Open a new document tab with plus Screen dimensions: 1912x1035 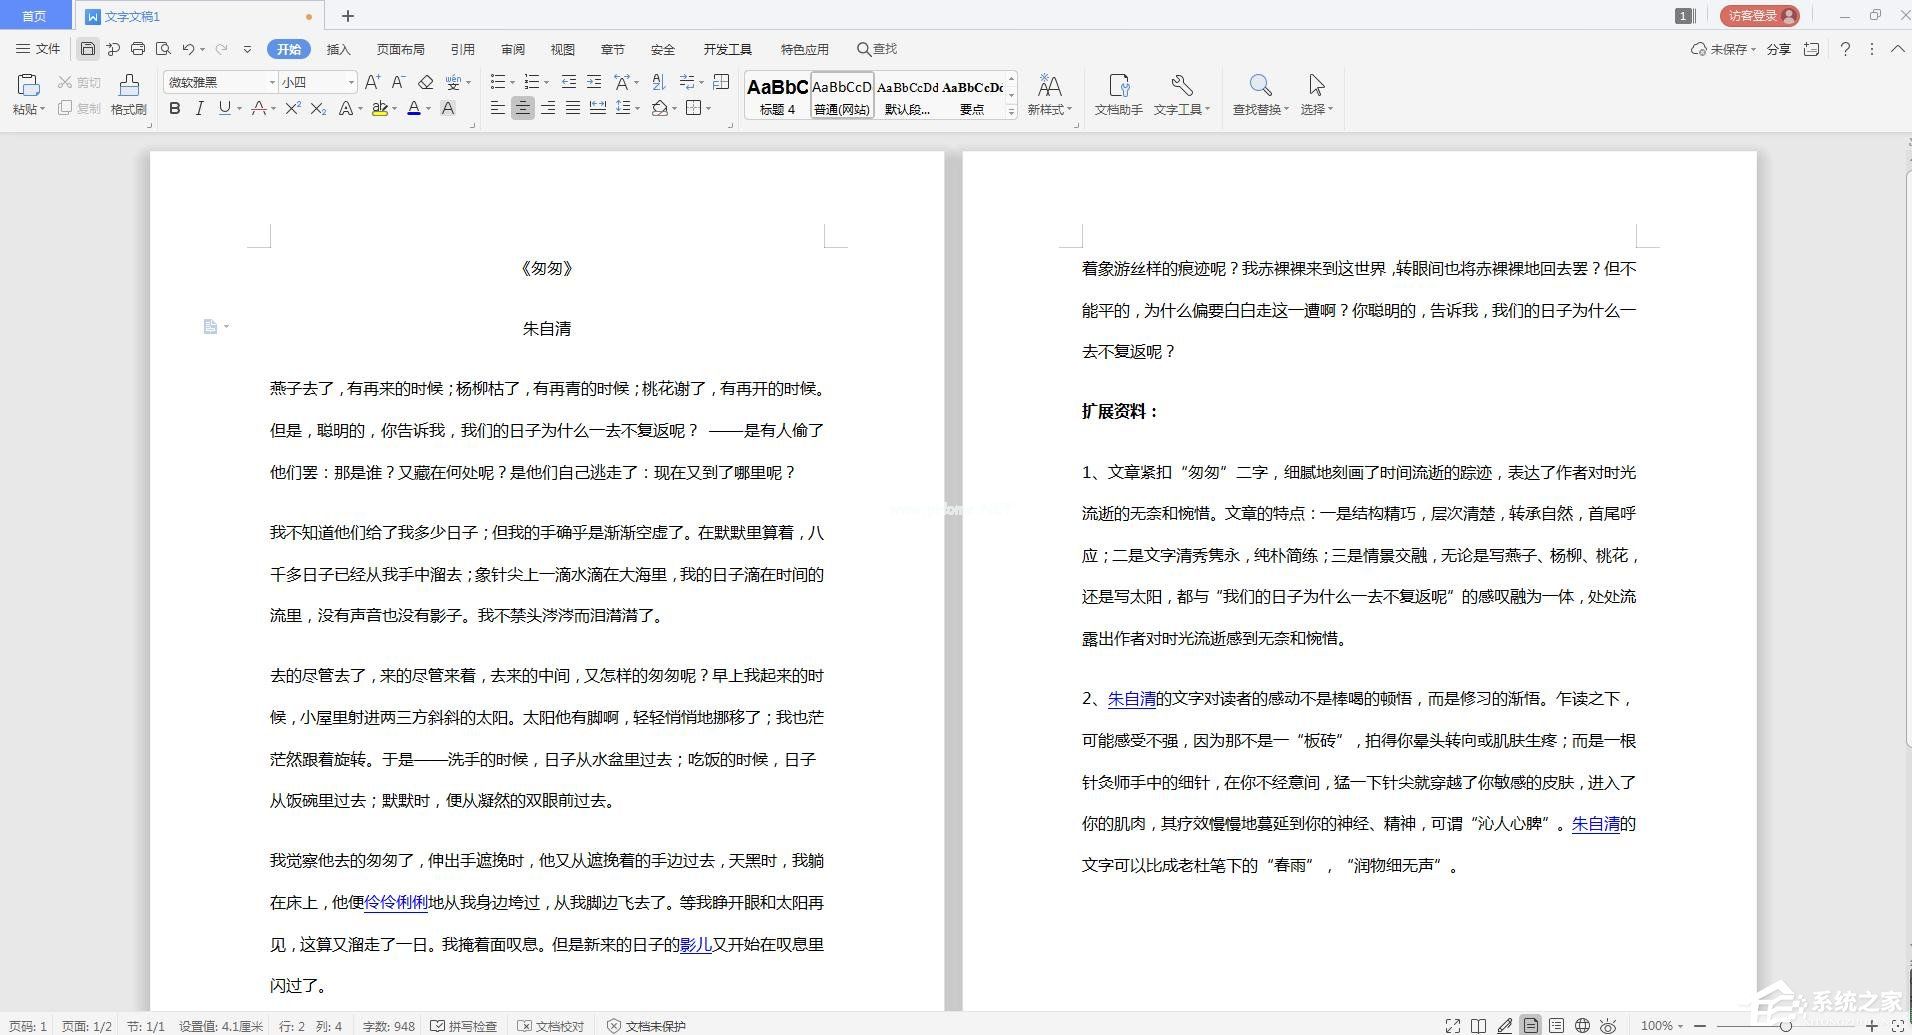coord(348,16)
